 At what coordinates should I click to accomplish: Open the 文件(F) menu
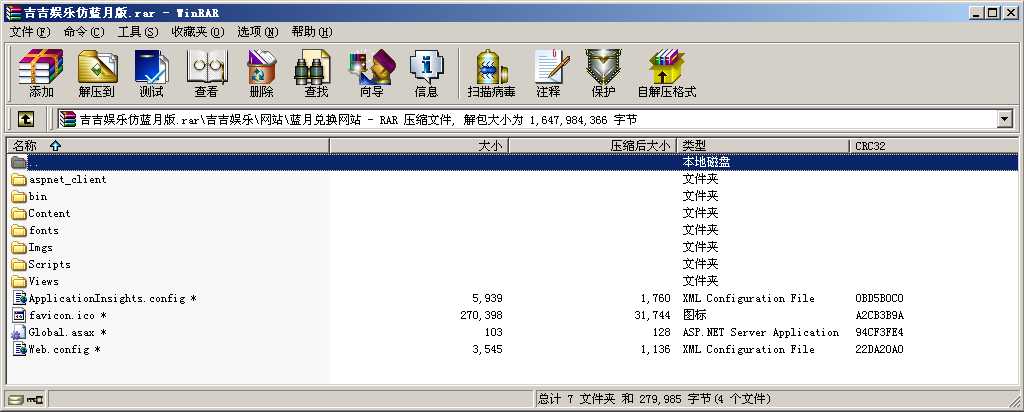click(30, 32)
